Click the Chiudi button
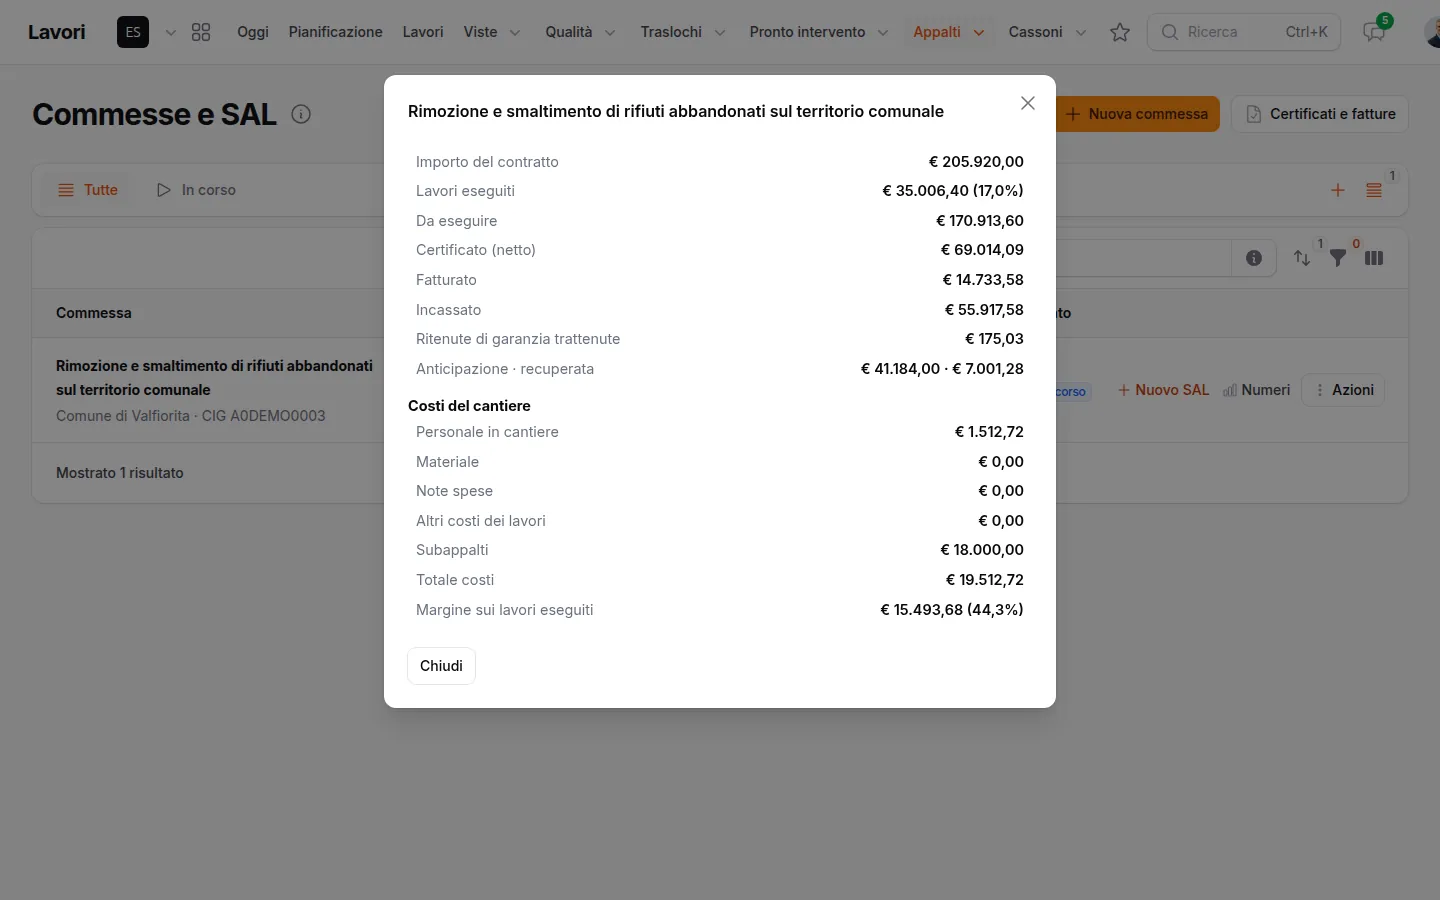Image resolution: width=1440 pixels, height=900 pixels. [x=441, y=666]
